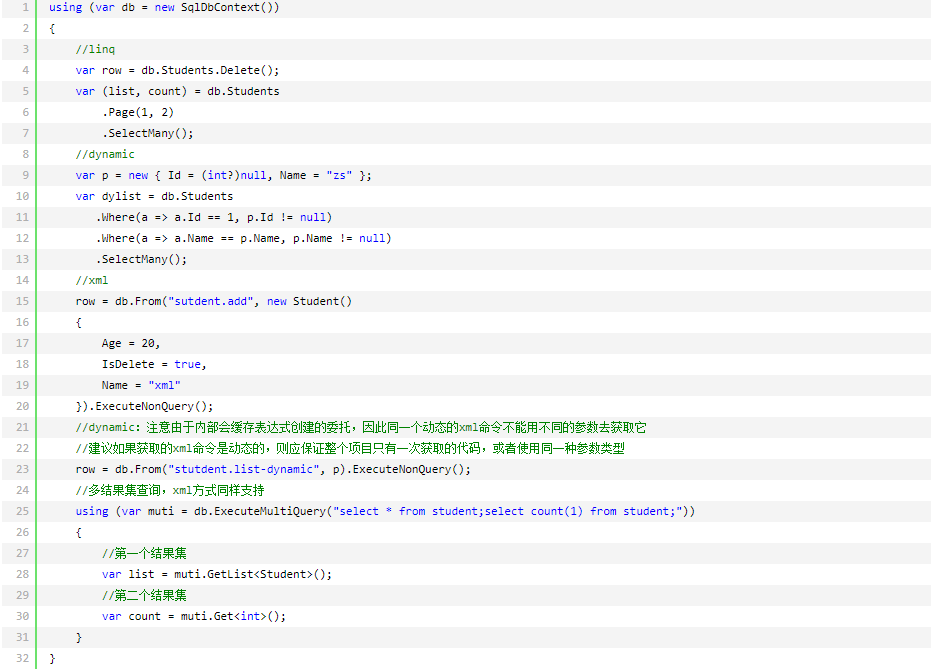Click '}).ExecuteNonQuery();' on line 20

click(x=144, y=407)
